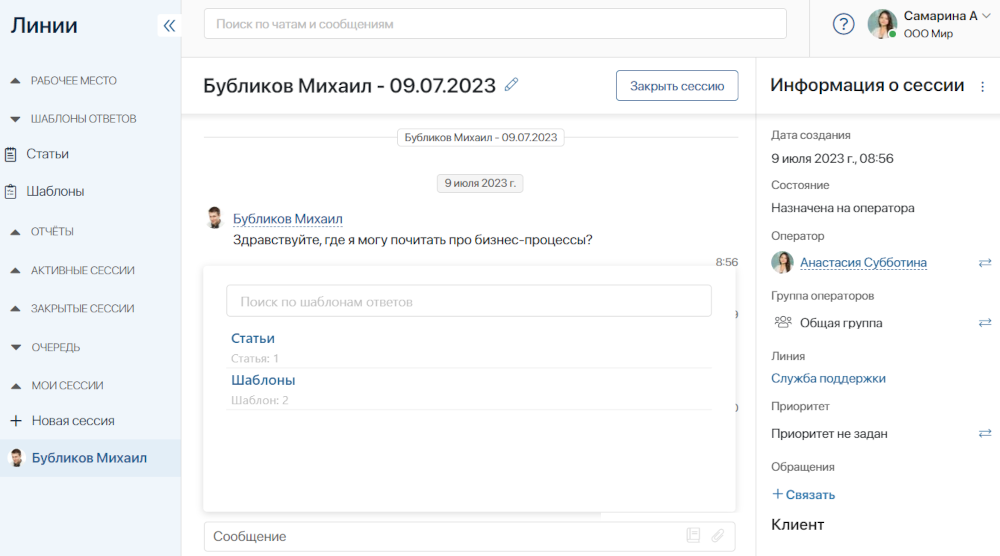Open Анастасия Субботина operator link

click(x=864, y=263)
